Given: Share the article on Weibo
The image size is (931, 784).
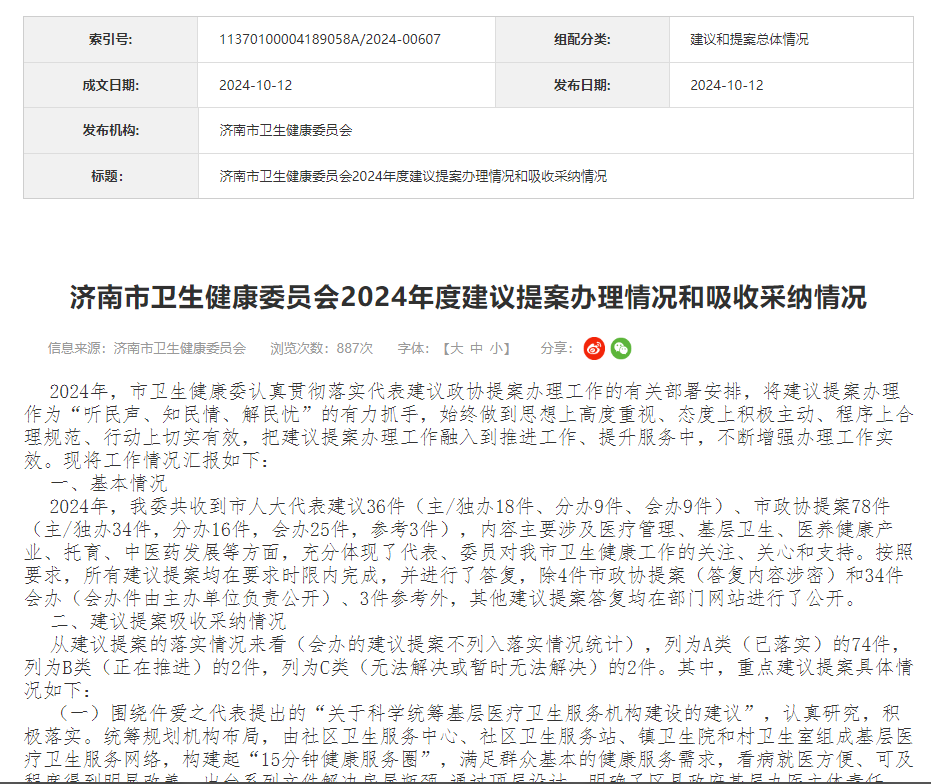Looking at the screenshot, I should [x=595, y=348].
